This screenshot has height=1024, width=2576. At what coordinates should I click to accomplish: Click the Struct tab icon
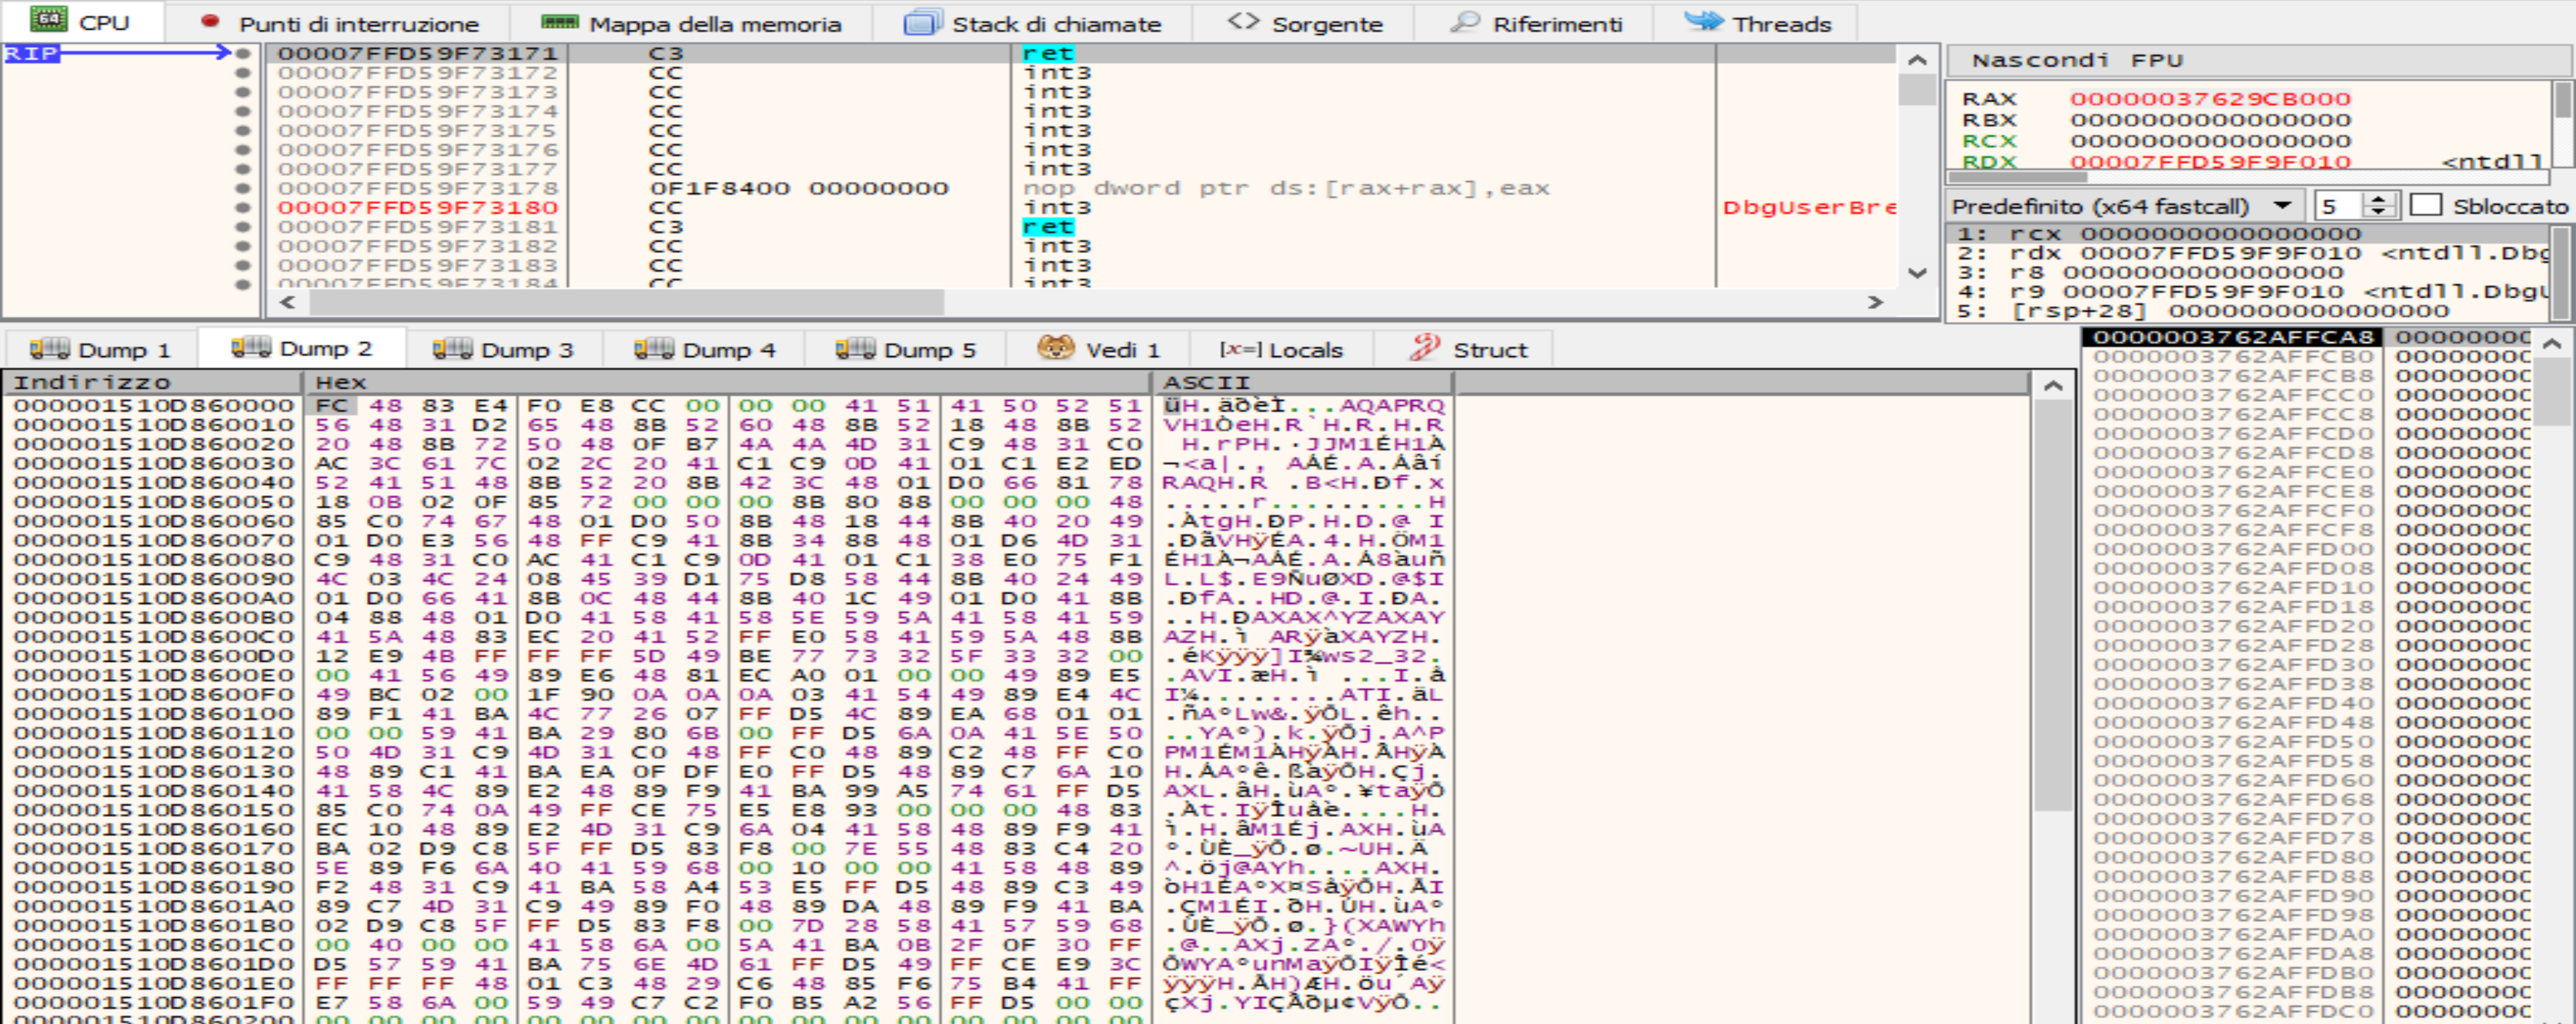pyautogui.click(x=1424, y=348)
